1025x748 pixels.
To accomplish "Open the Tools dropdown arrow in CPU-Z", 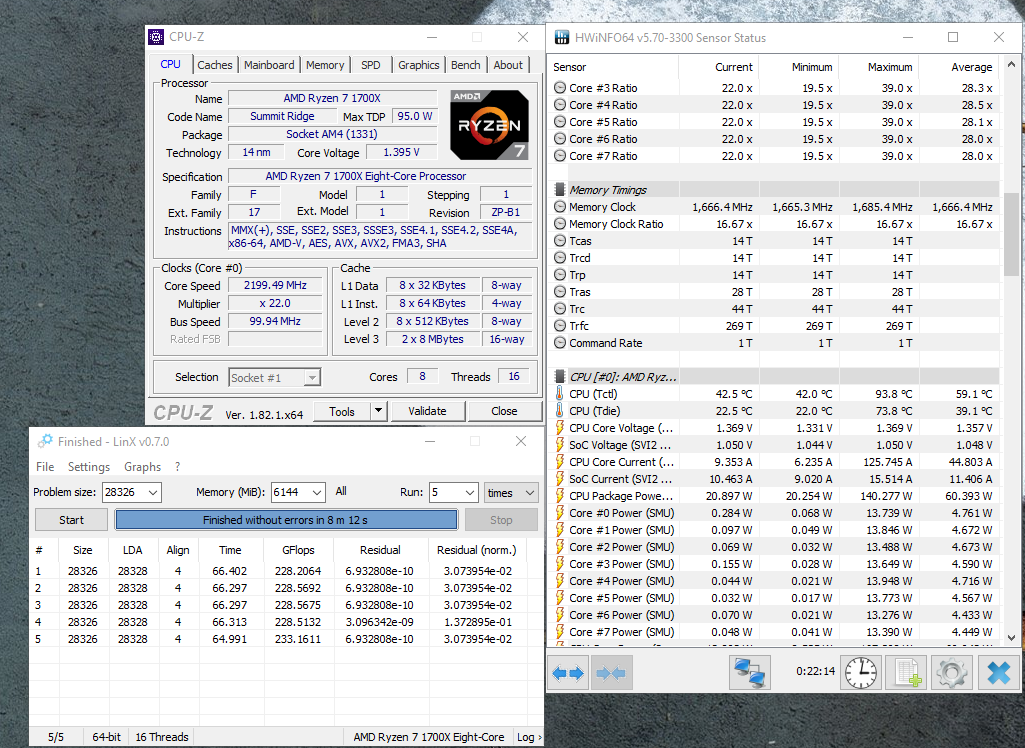I will tap(378, 411).
